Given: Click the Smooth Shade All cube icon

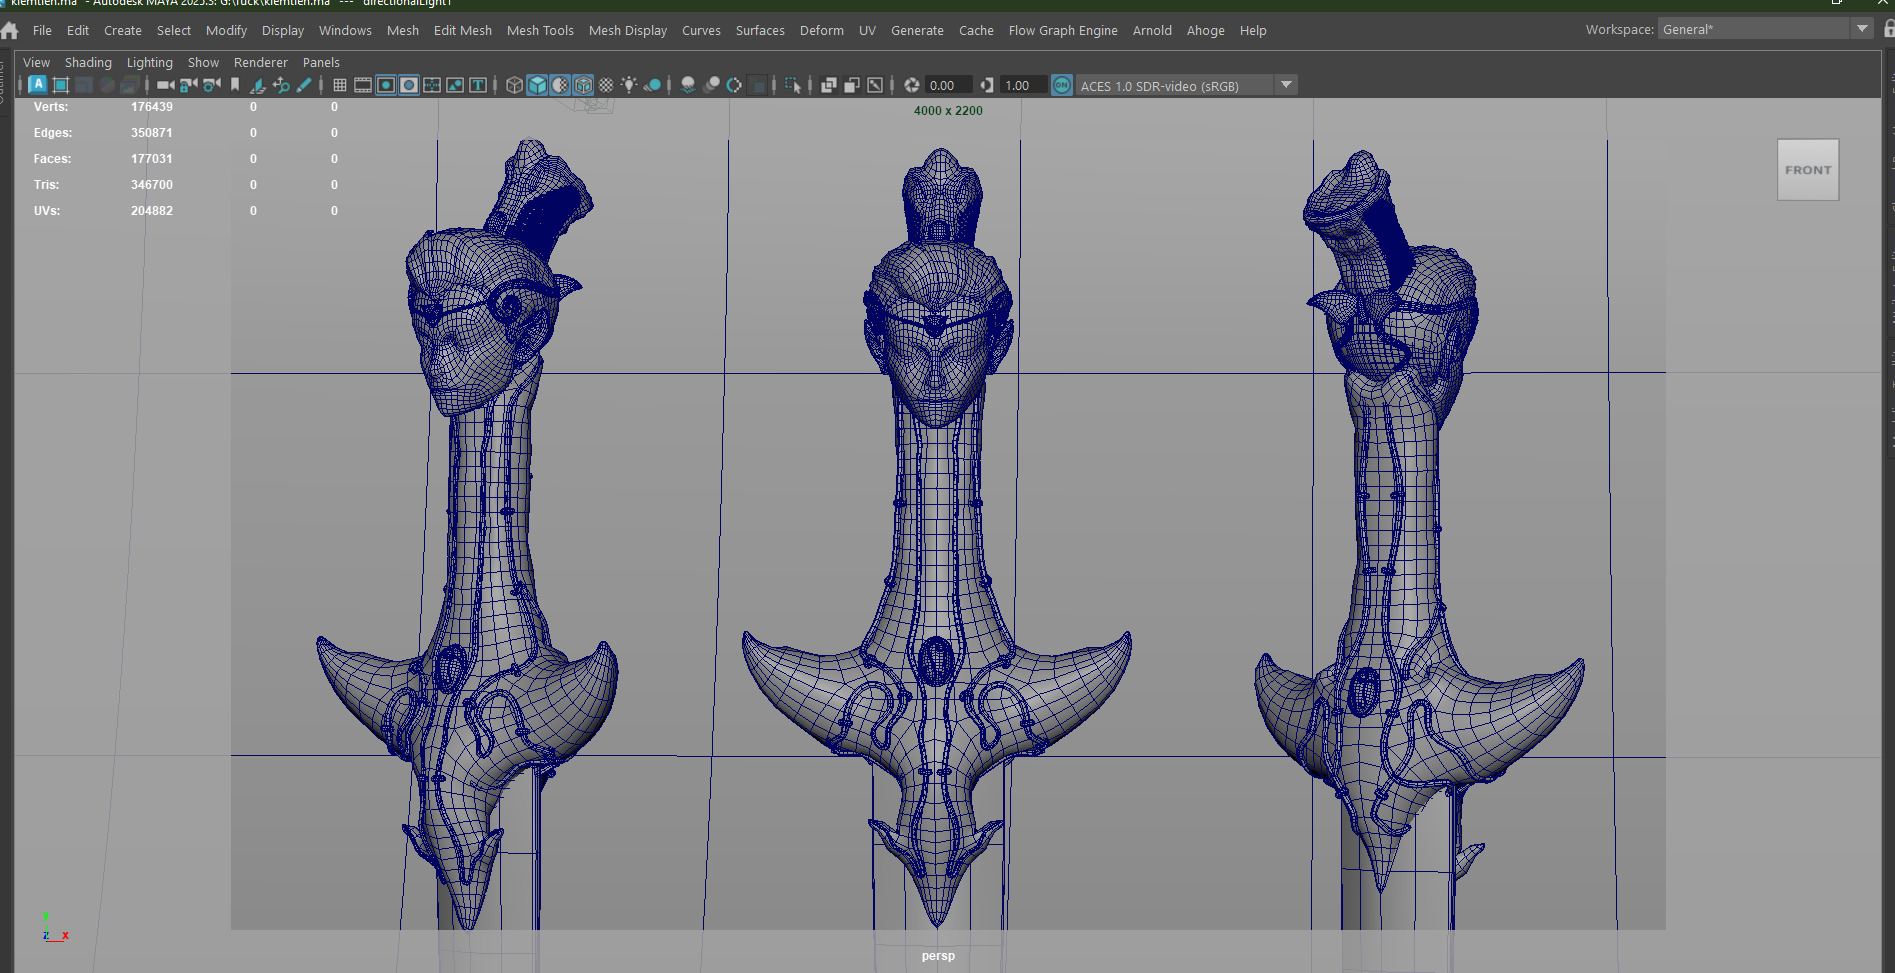Looking at the screenshot, I should (x=537, y=85).
